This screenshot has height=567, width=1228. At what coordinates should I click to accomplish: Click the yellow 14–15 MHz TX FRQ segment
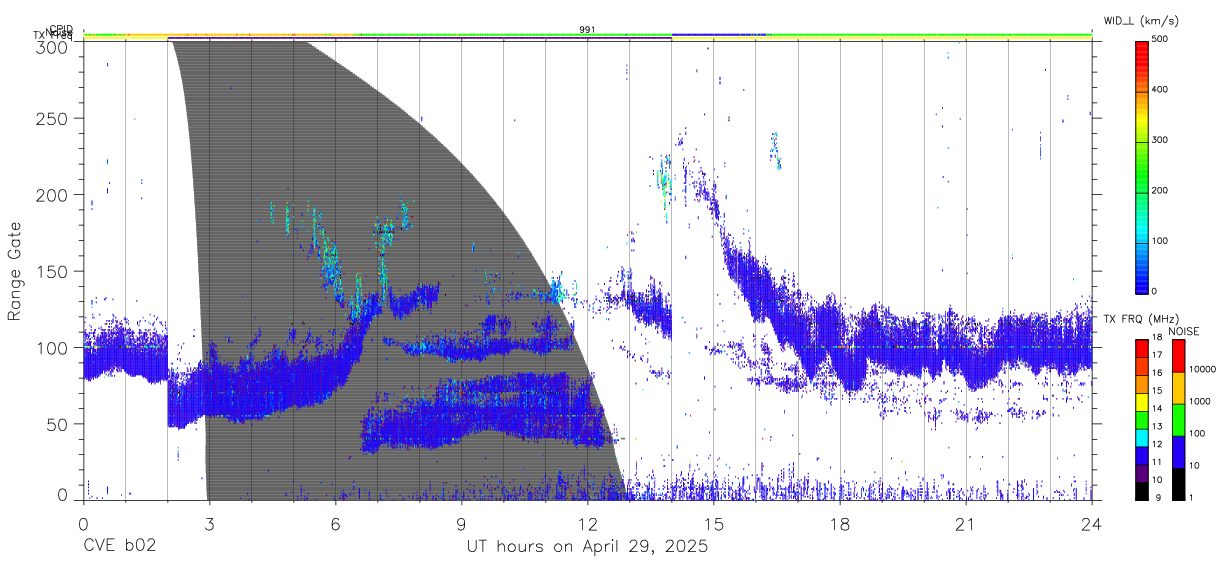tap(1142, 401)
